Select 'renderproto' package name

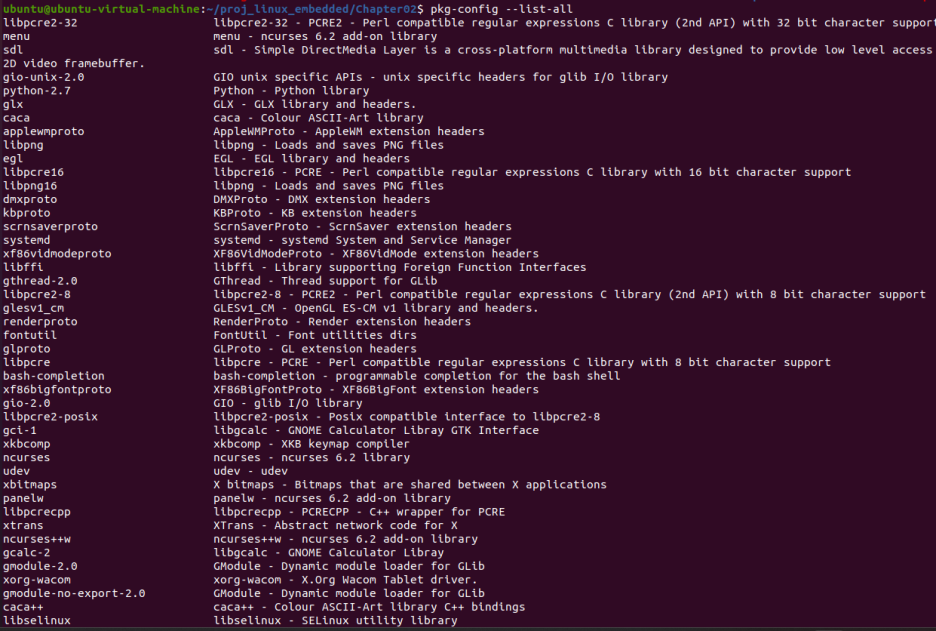tap(40, 322)
